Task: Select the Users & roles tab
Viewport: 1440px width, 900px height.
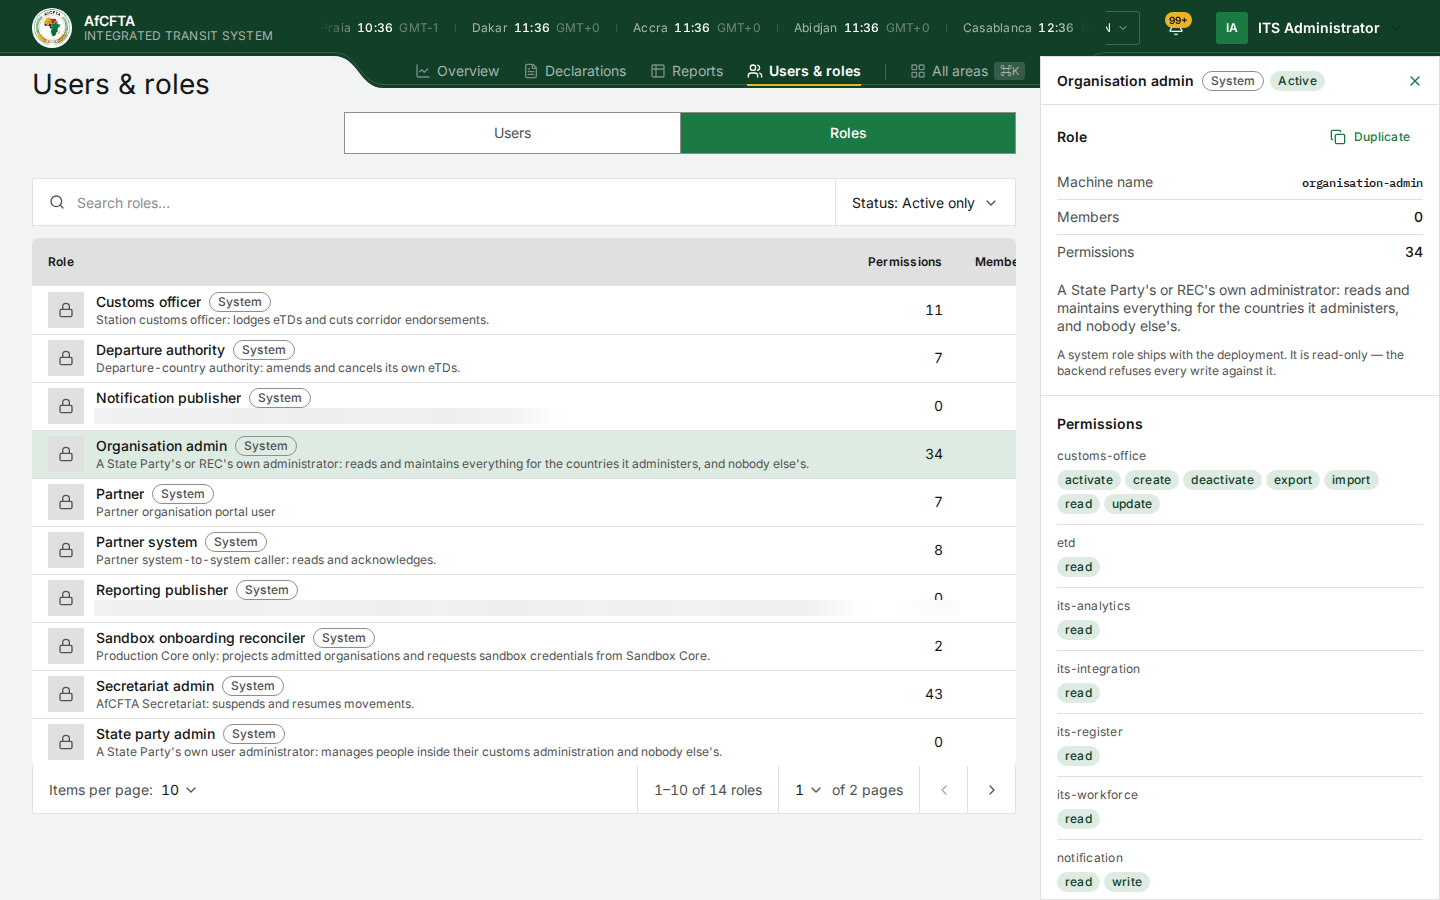Action: point(804,71)
